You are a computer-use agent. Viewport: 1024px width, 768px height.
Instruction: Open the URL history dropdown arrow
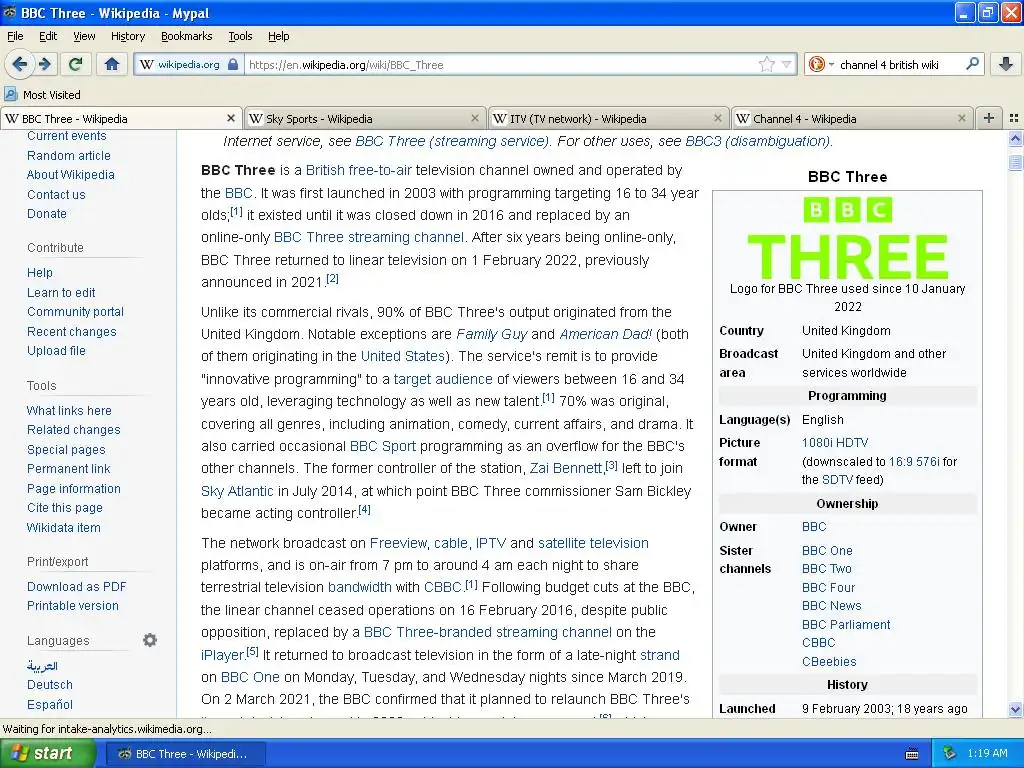(x=786, y=64)
